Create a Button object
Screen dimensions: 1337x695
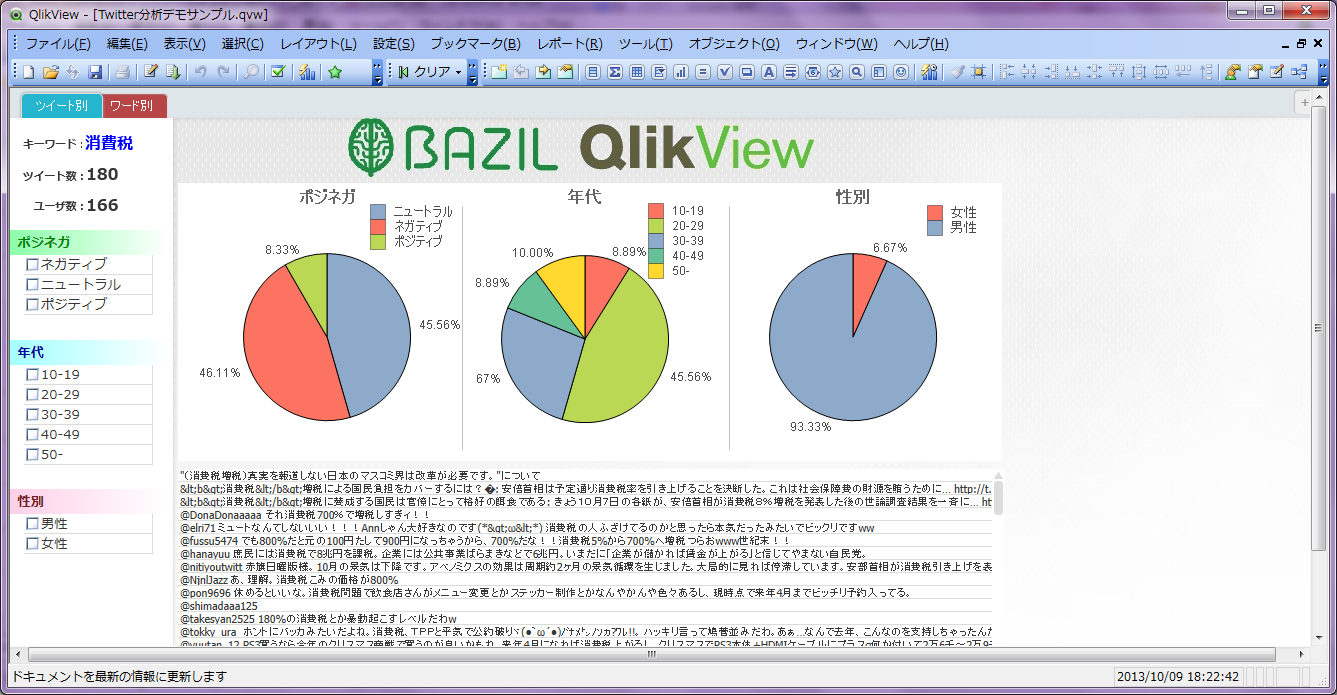[x=747, y=72]
